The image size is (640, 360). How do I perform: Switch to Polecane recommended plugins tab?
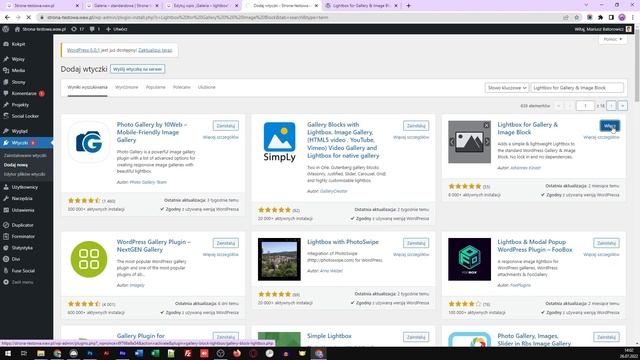(182, 87)
